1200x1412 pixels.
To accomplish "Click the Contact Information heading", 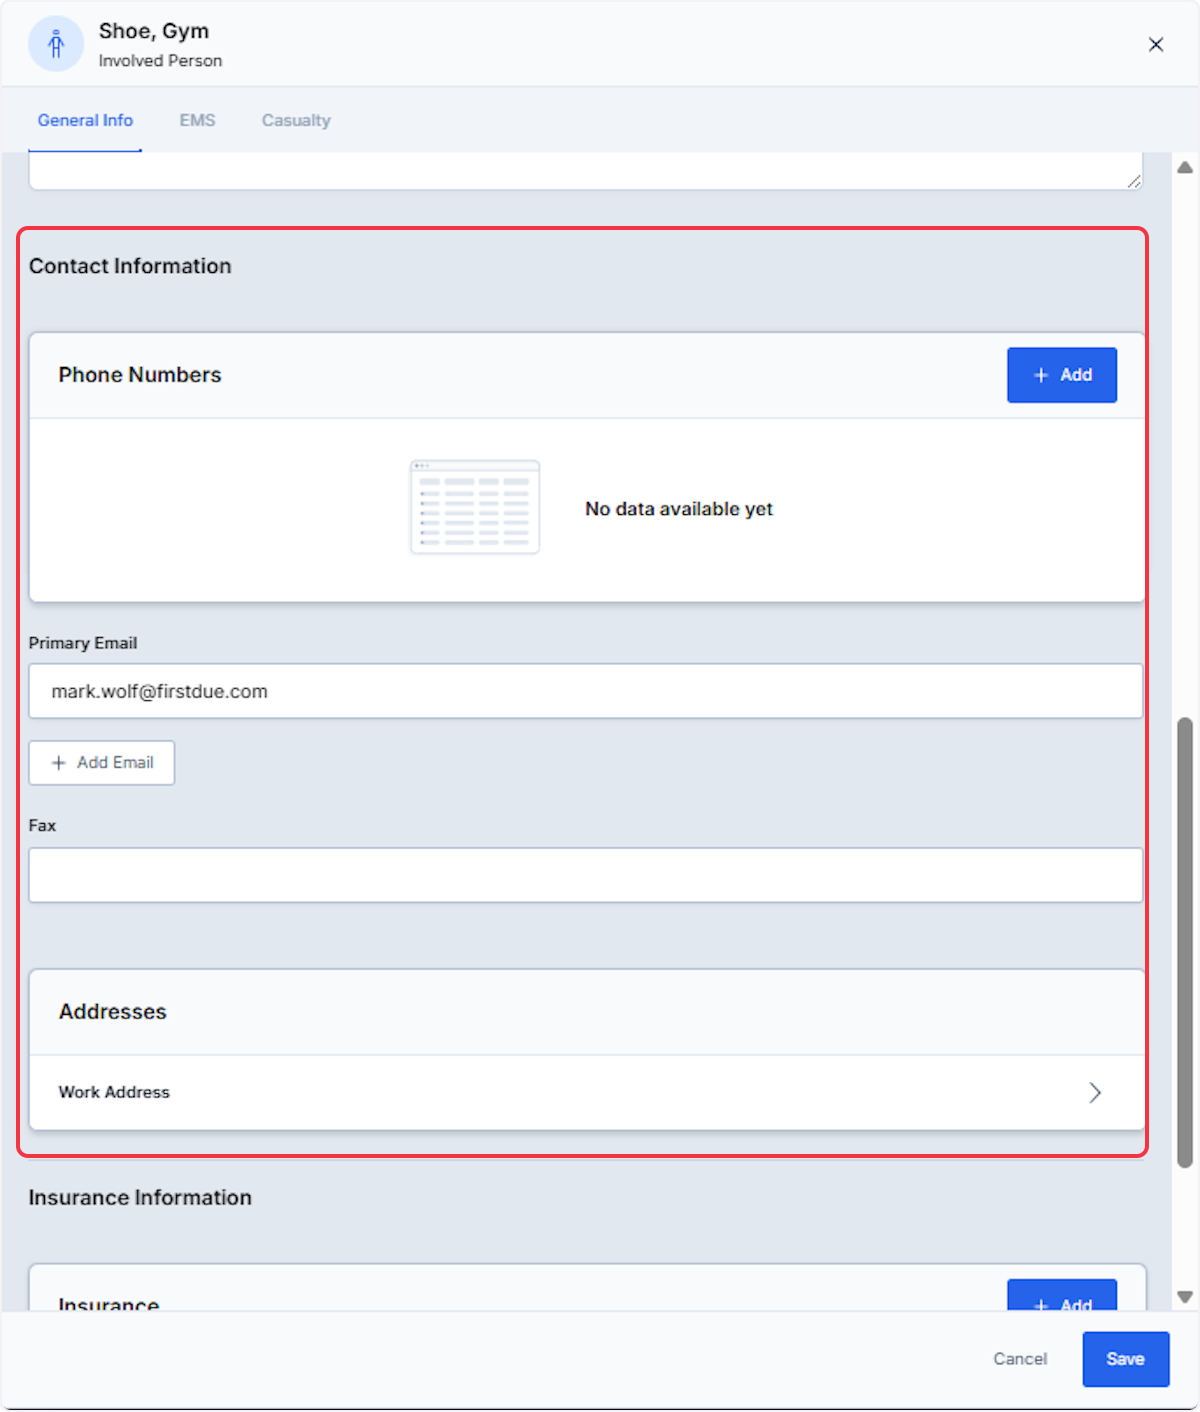I will [x=130, y=266].
